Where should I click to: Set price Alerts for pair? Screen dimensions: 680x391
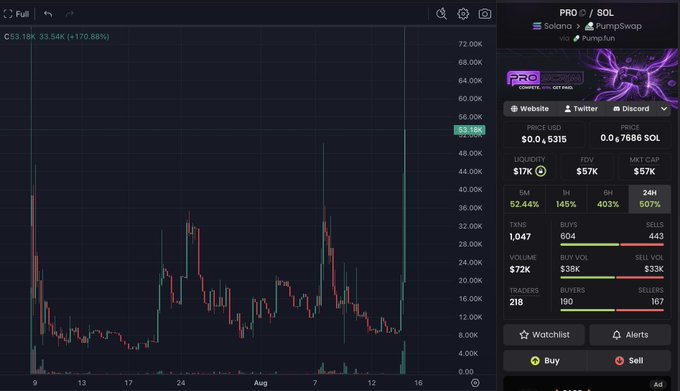coord(630,335)
